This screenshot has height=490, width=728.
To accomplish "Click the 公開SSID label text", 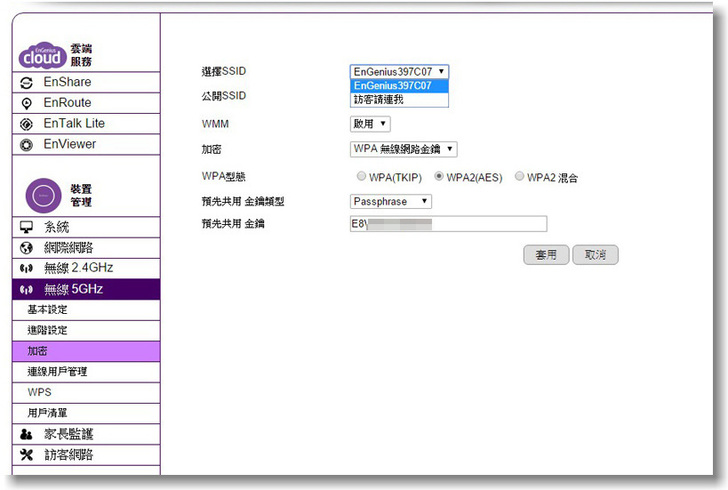I will pos(224,96).
